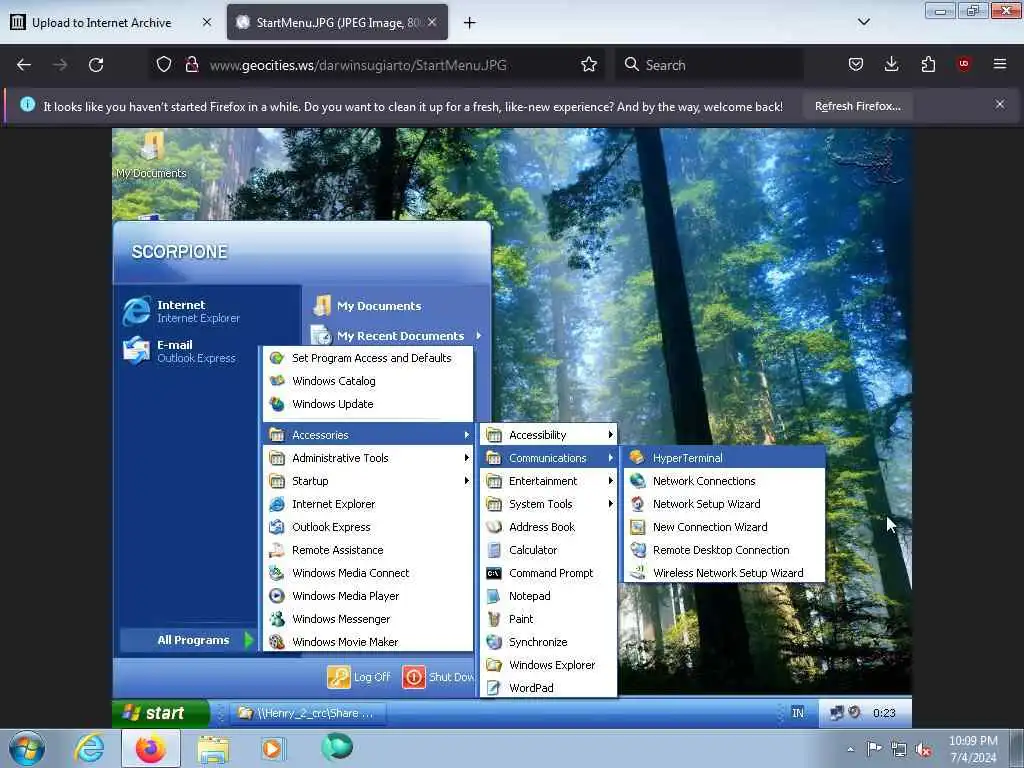Close the Upload to Internet Archive tab
Screen dimensions: 1024x768
coord(206,22)
